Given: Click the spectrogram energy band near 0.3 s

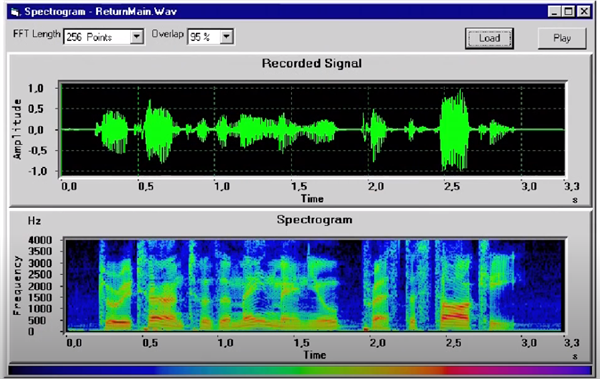Looking at the screenshot, I should pyautogui.click(x=118, y=322).
